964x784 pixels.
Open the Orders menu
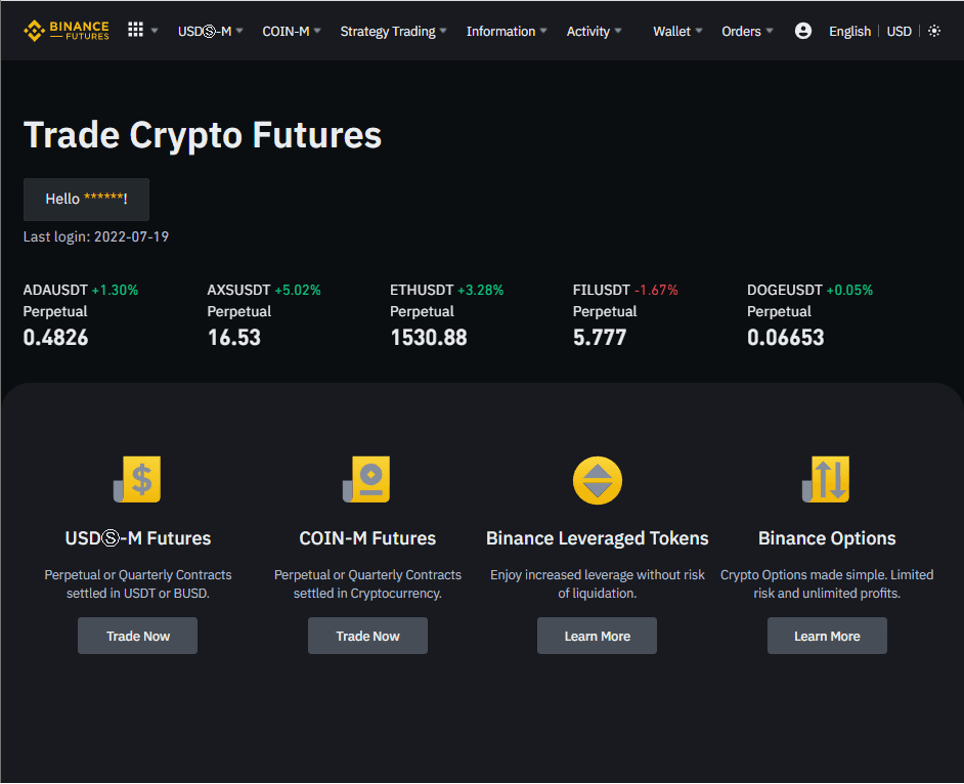point(747,31)
